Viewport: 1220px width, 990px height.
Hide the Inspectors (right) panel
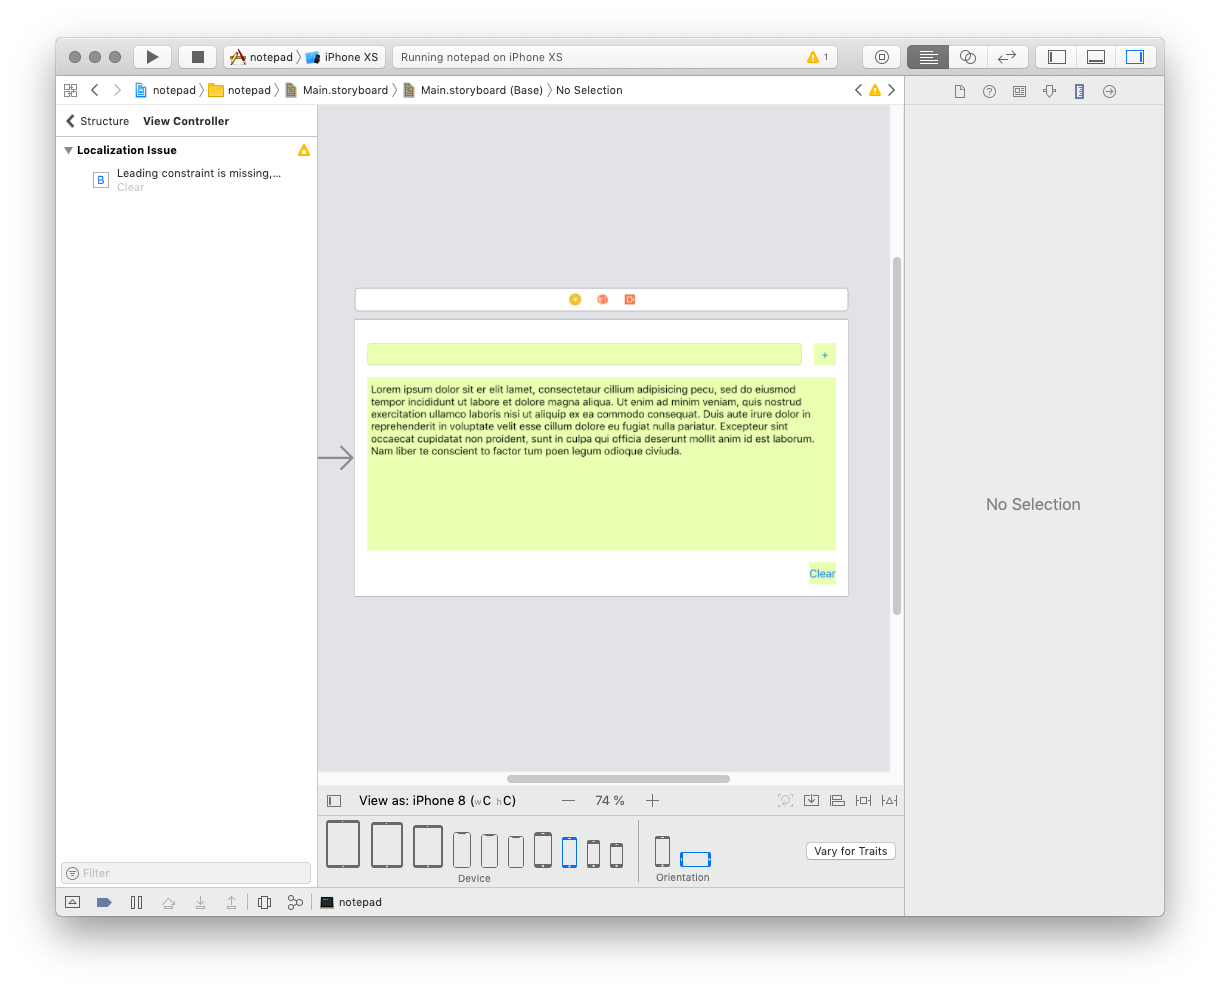(1135, 57)
